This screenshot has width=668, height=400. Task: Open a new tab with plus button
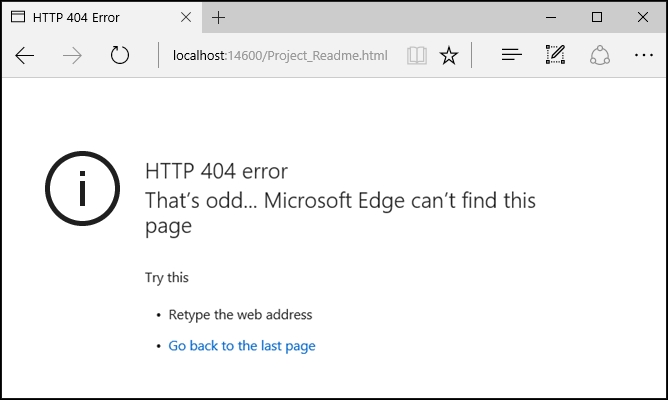[x=219, y=17]
